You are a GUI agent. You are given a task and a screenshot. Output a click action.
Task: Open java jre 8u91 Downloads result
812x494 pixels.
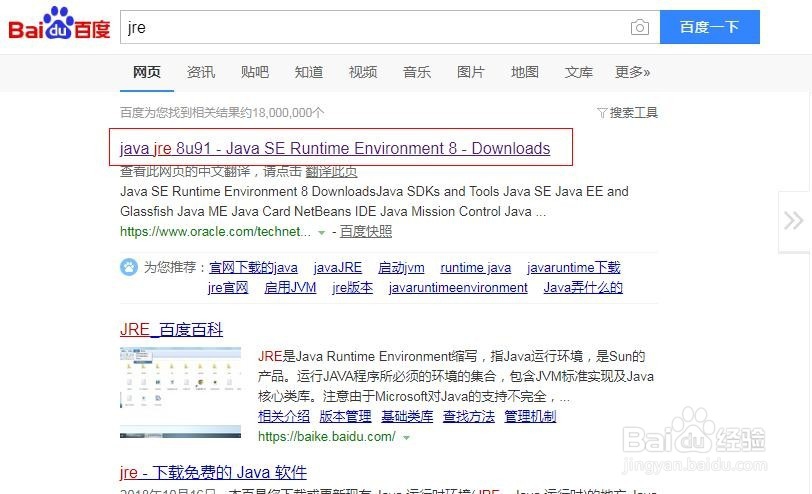pos(335,148)
